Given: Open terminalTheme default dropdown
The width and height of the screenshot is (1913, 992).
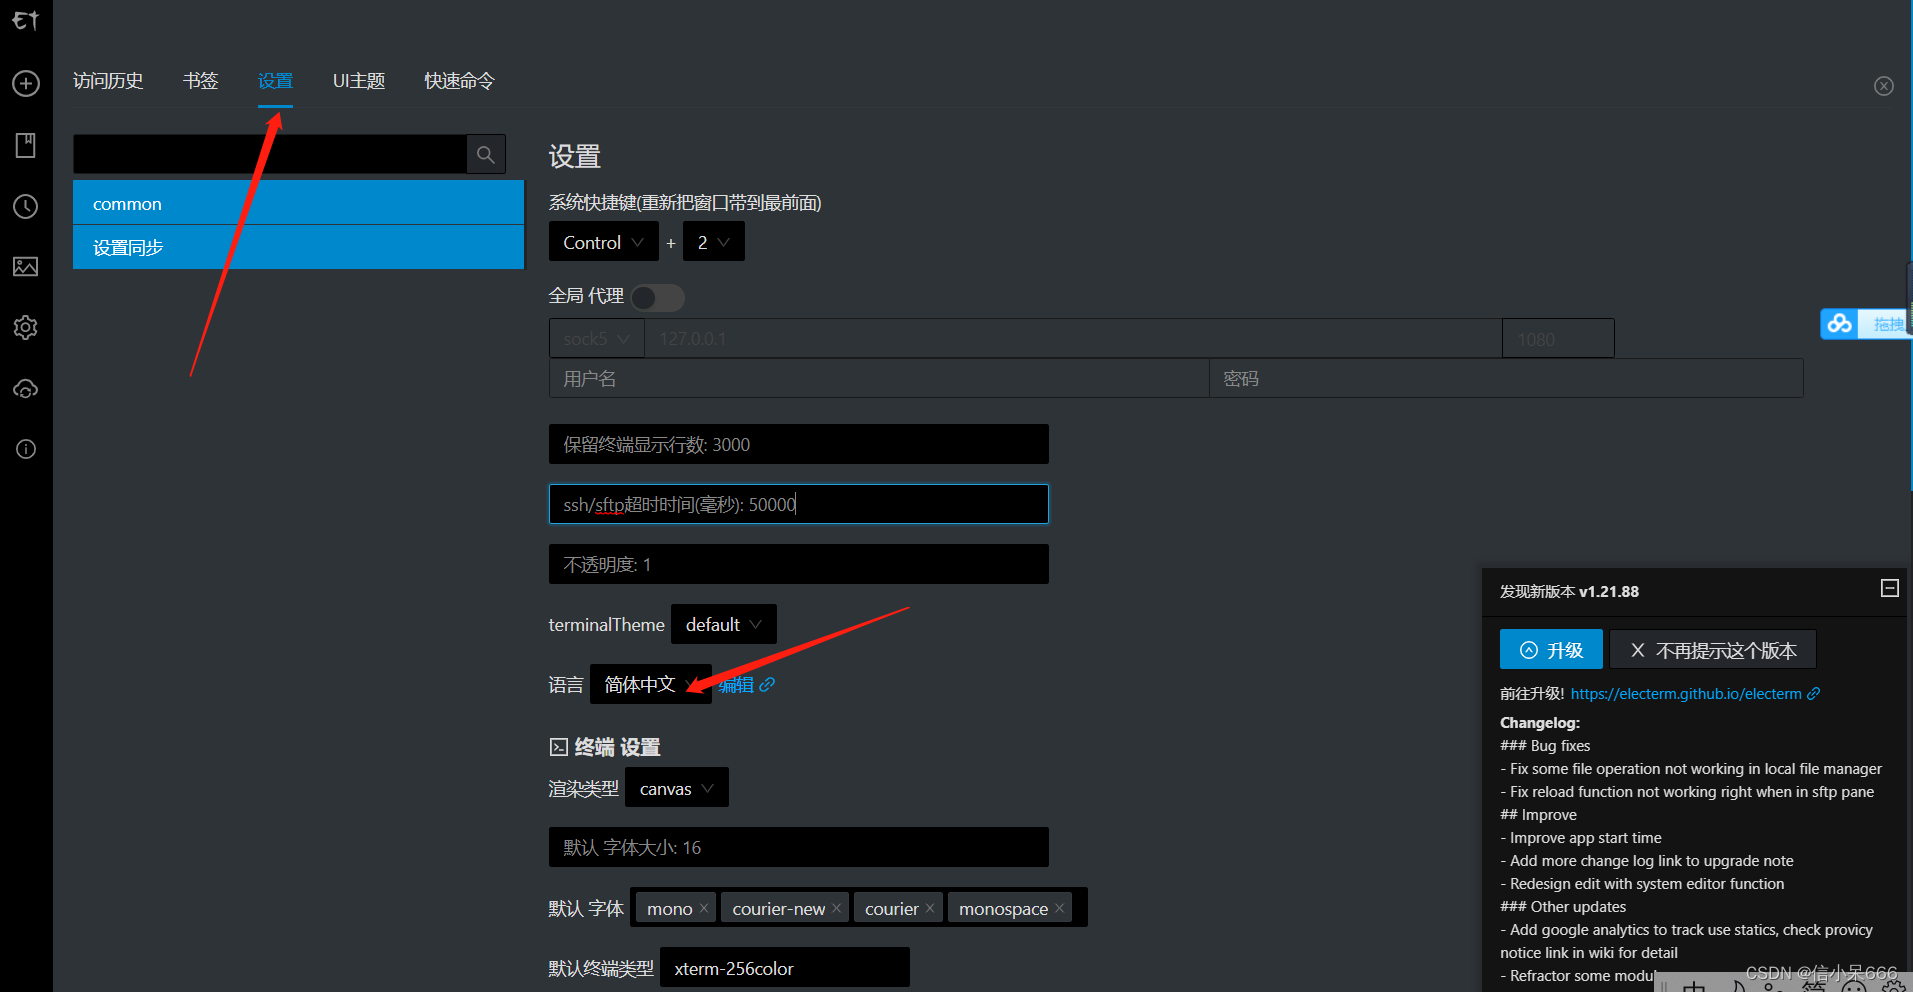Looking at the screenshot, I should (x=724, y=624).
